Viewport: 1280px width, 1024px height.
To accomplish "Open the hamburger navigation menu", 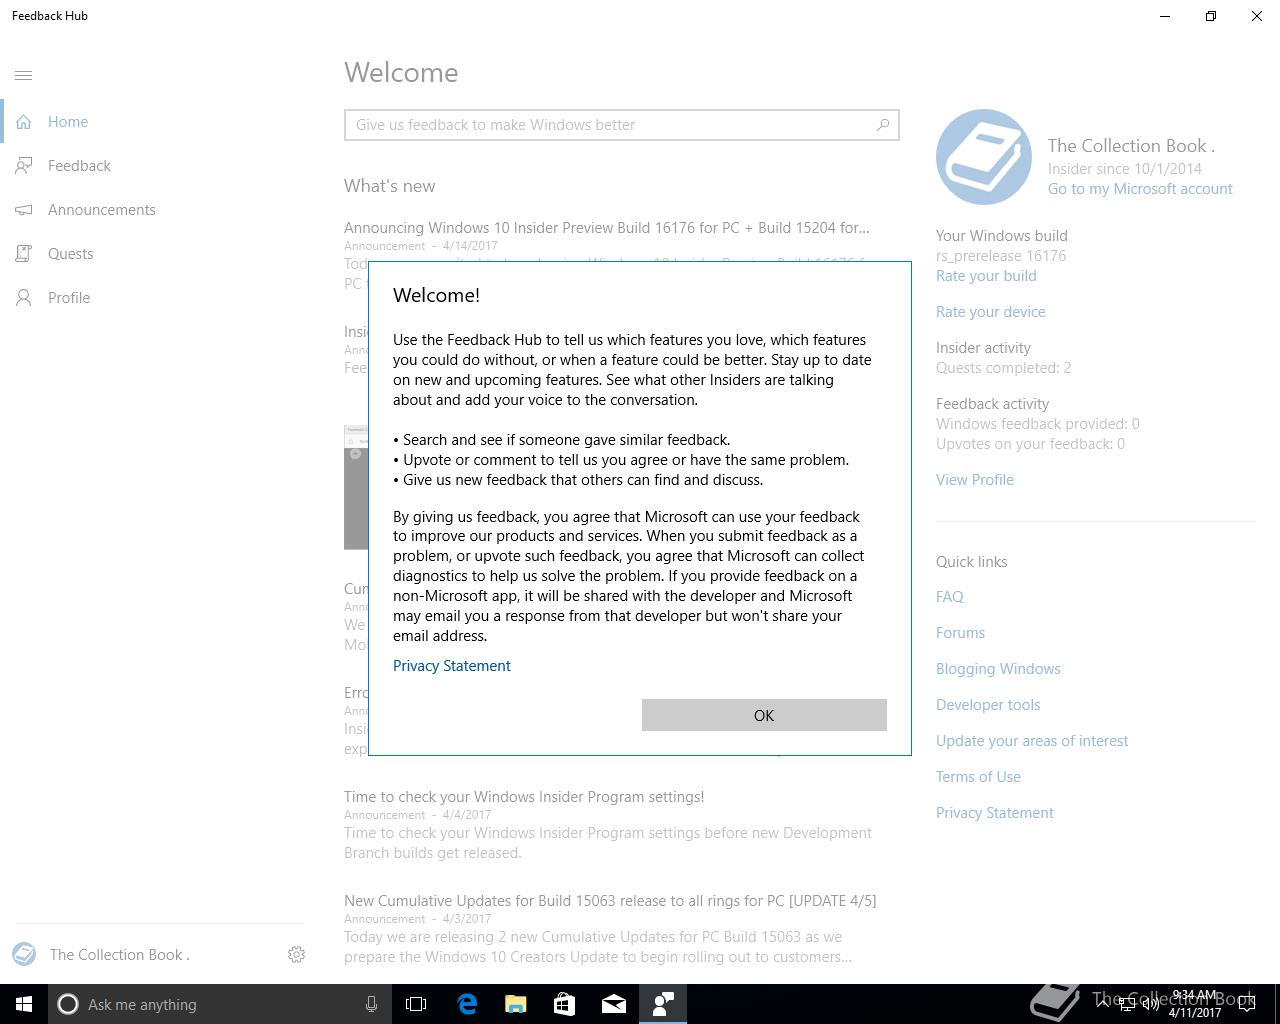I will [x=24, y=75].
